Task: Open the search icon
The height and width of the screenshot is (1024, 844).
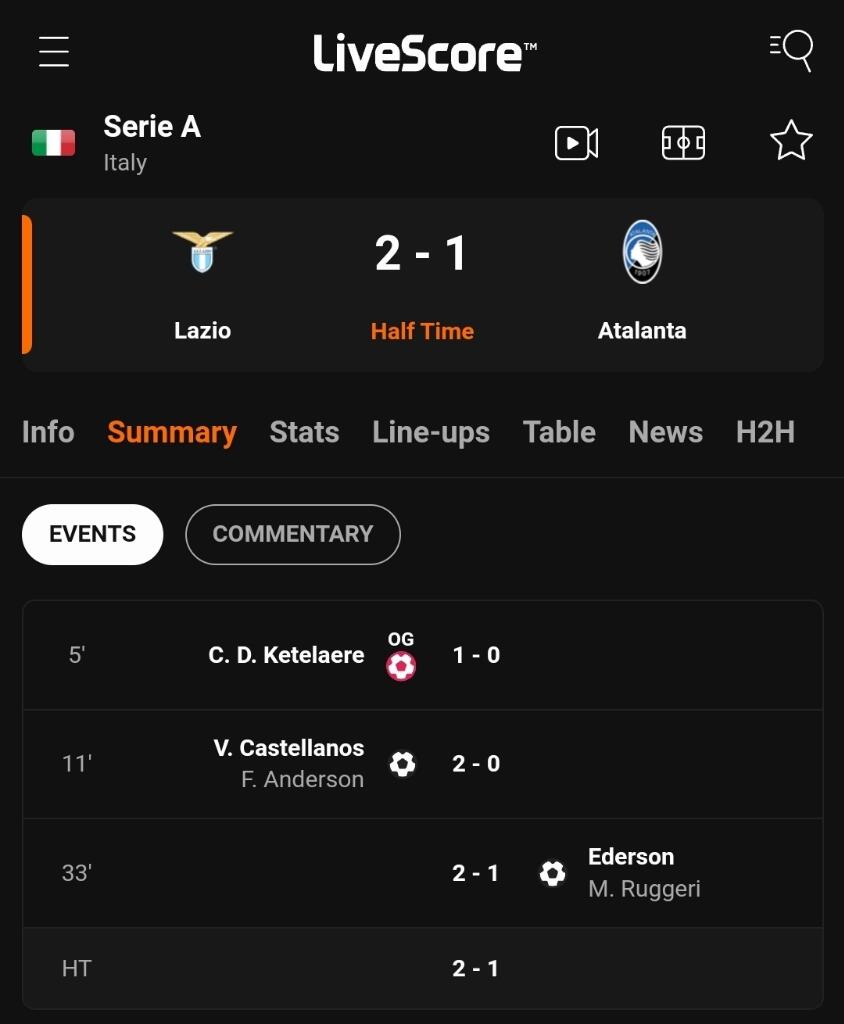Action: tap(791, 50)
